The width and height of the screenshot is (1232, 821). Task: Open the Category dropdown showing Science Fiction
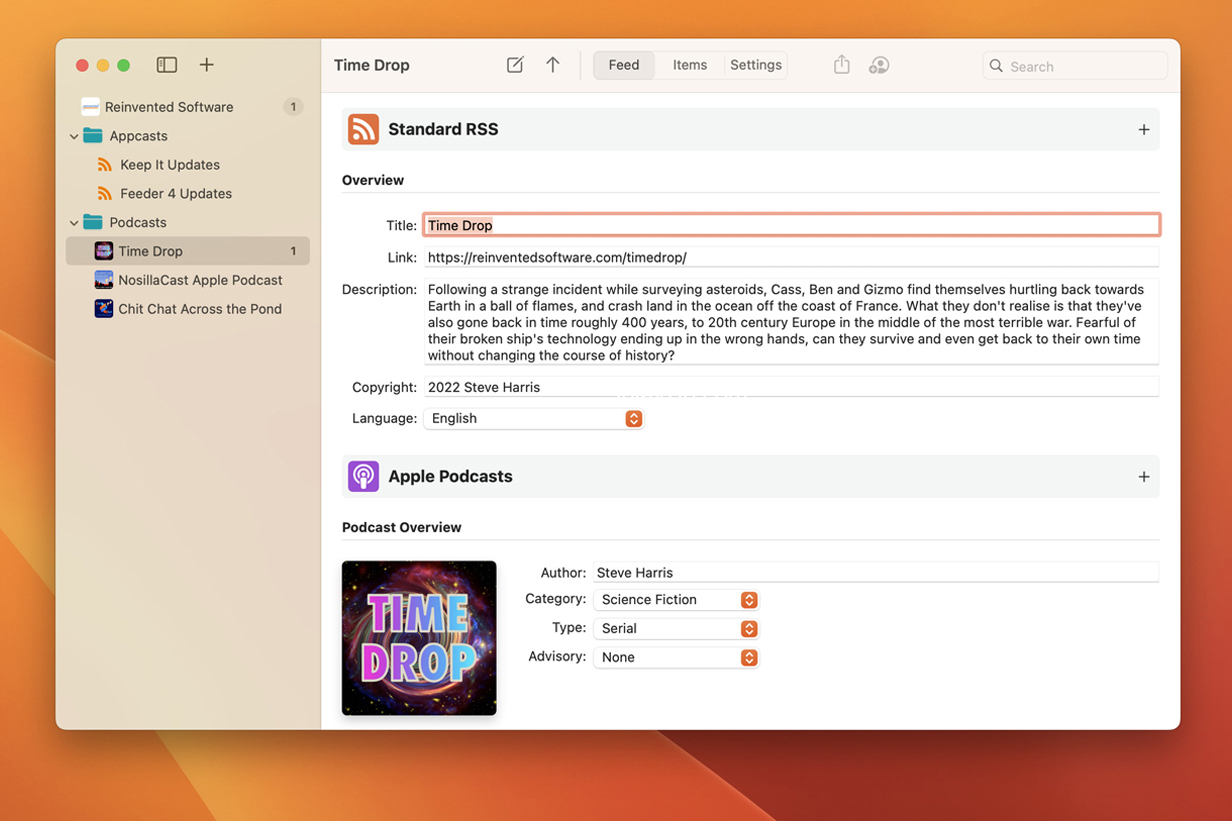point(676,600)
